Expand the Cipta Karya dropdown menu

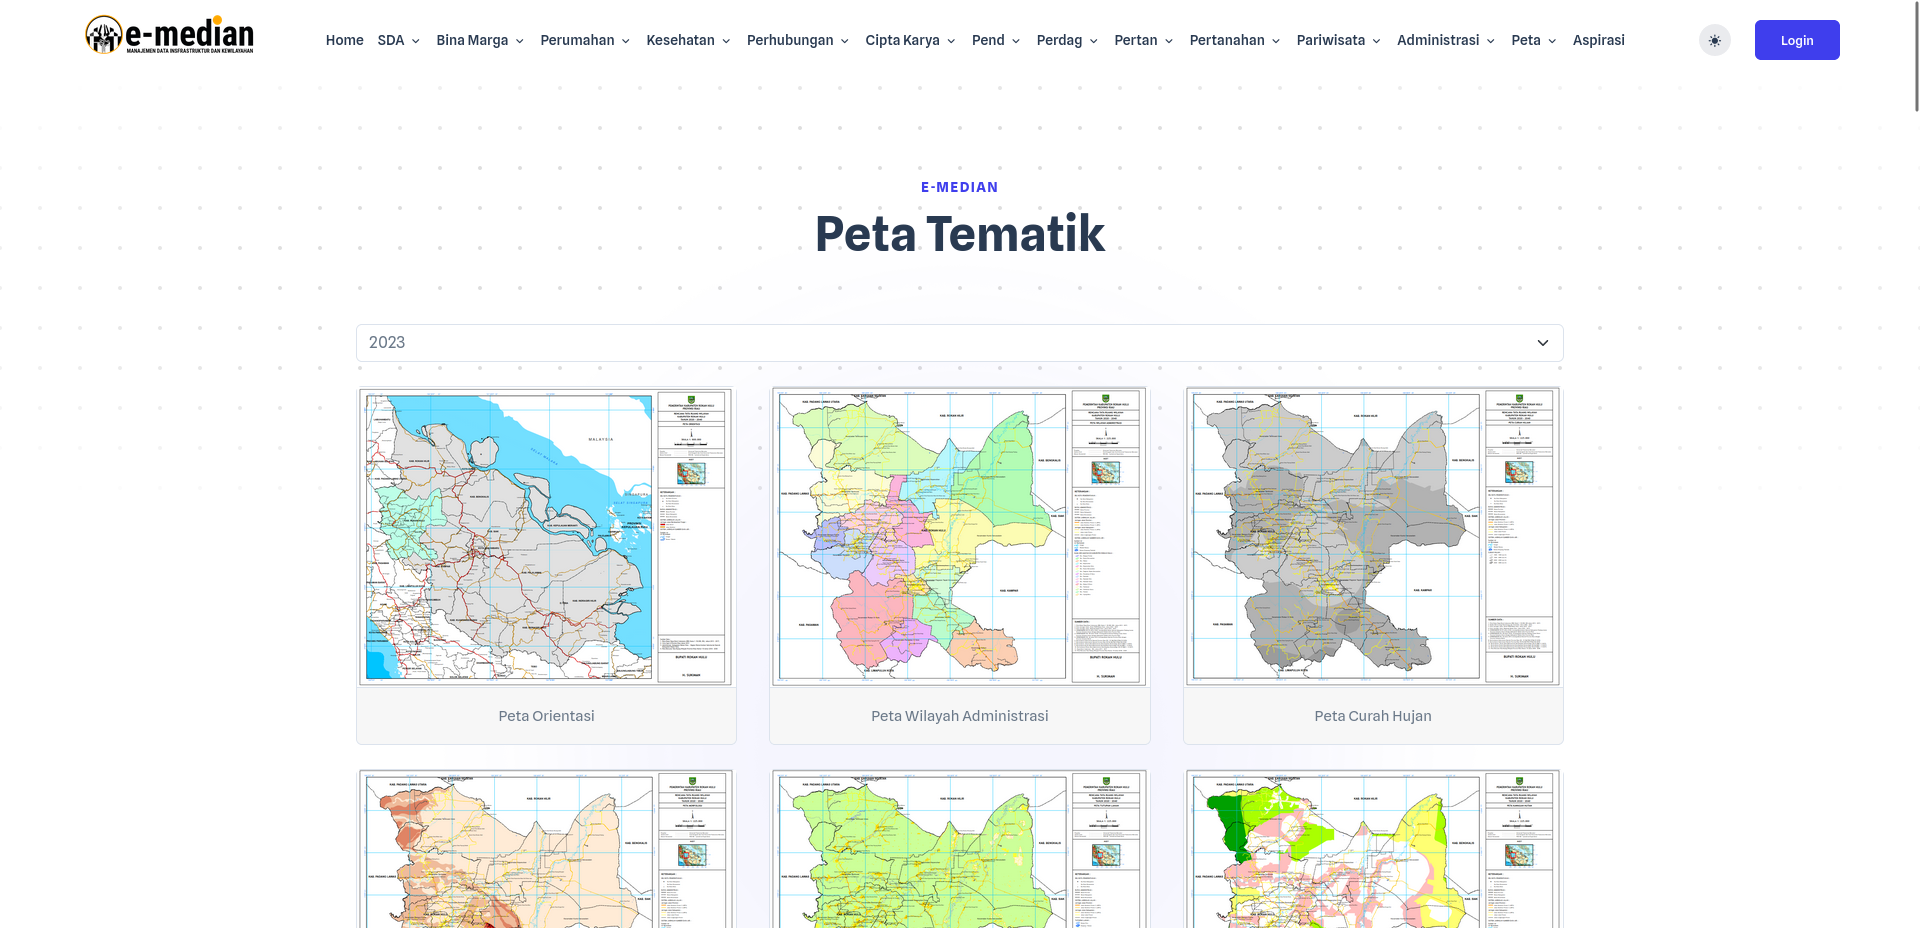(x=910, y=40)
